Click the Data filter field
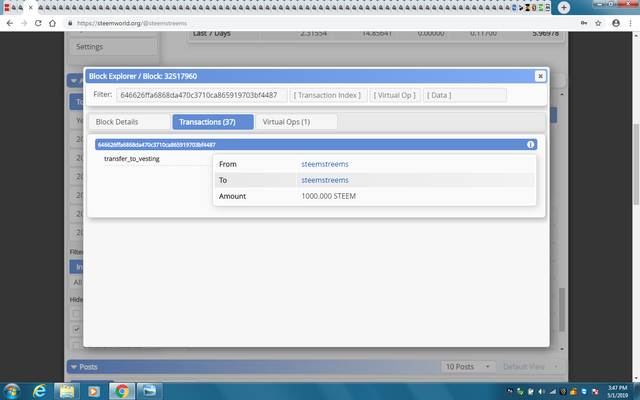Screen dimensions: 640x400 click(x=465, y=95)
